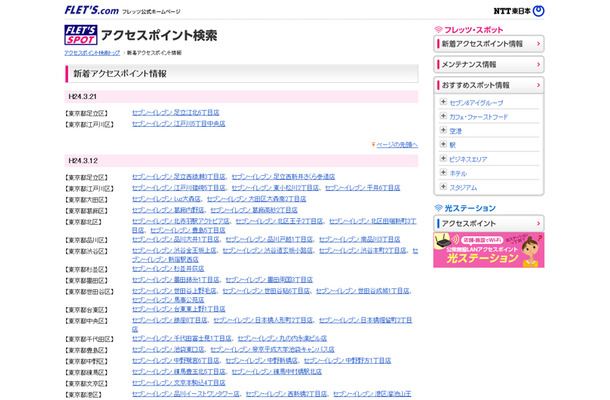This screenshot has width=610, height=400.
Task: Open セブン-イレブン 渋谷金王坂上店 link
Action: pos(174,251)
